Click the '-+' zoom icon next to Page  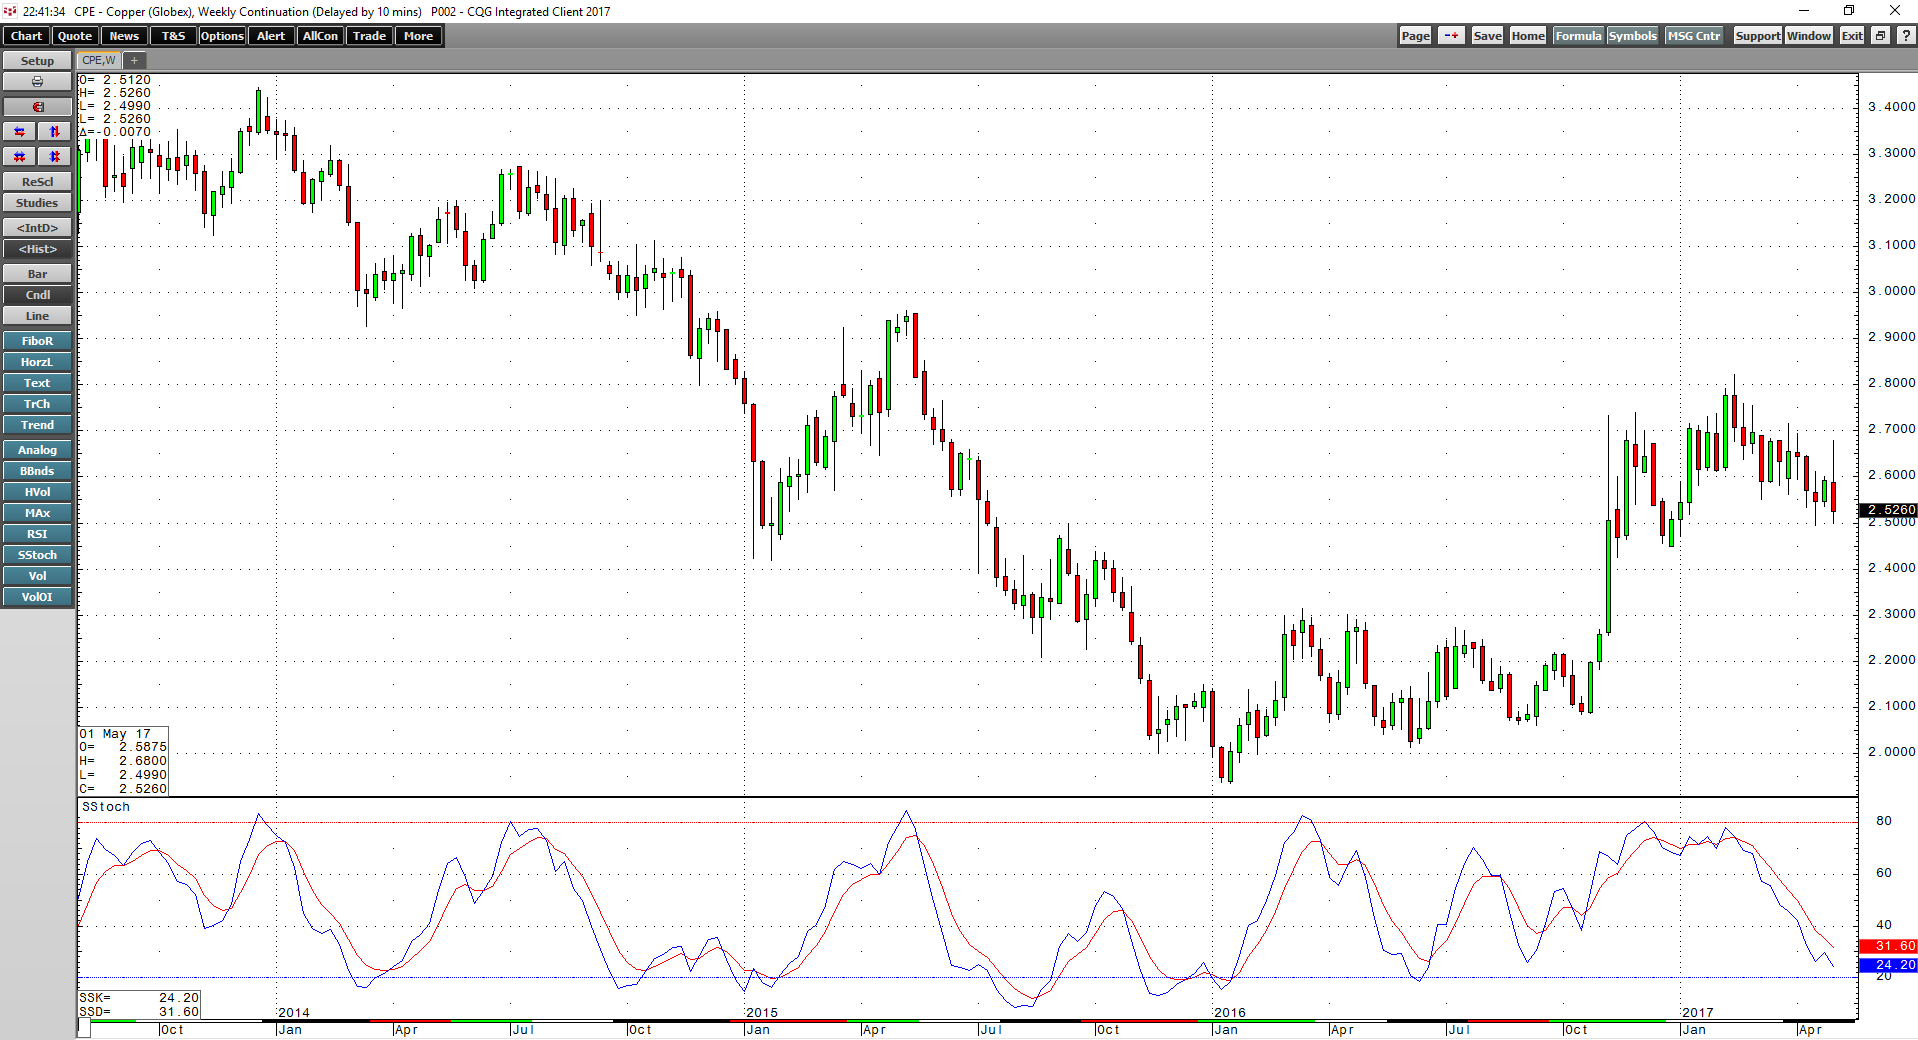coord(1450,35)
